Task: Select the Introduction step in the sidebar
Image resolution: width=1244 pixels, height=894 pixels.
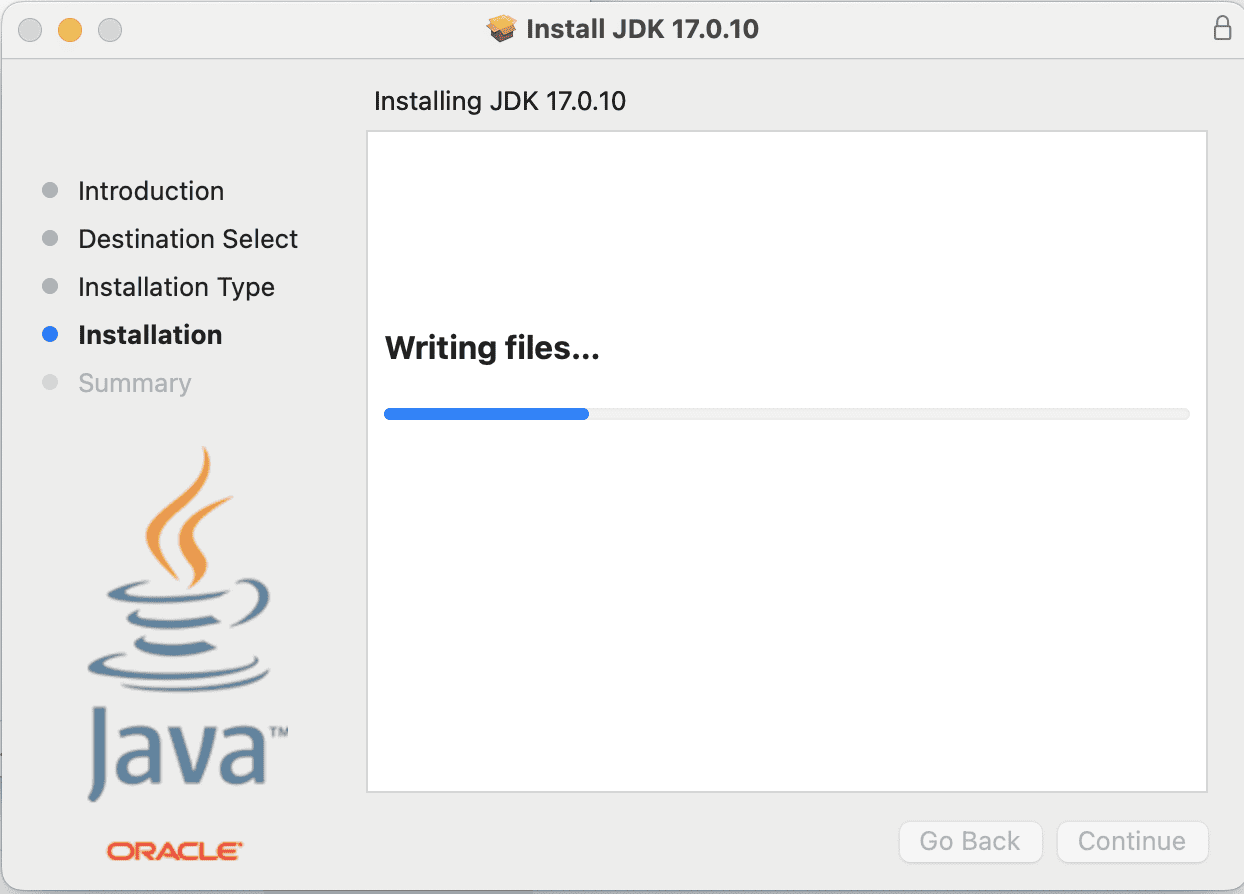Action: pyautogui.click(x=151, y=190)
